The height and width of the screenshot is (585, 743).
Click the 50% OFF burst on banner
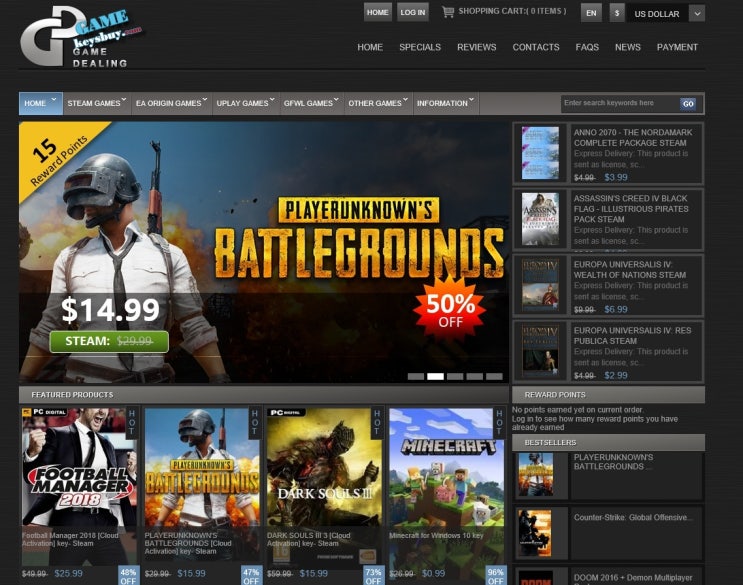(x=450, y=309)
